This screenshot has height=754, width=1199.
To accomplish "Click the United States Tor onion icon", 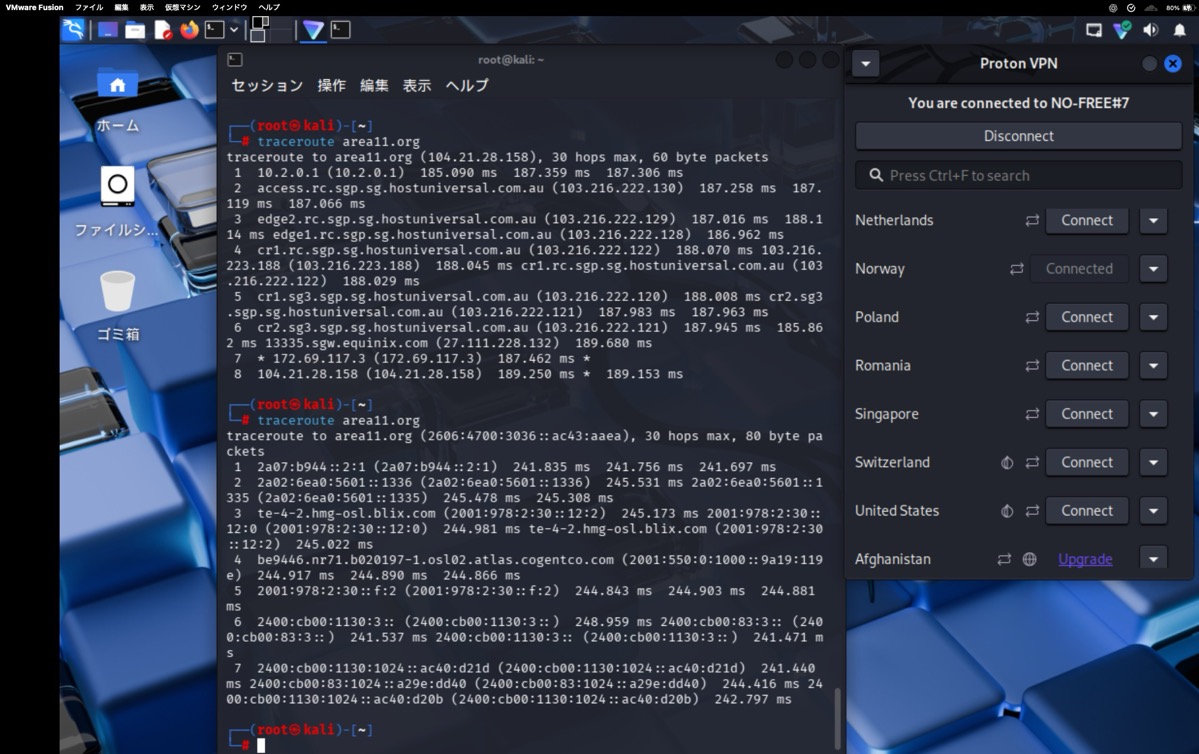I will click(1007, 511).
